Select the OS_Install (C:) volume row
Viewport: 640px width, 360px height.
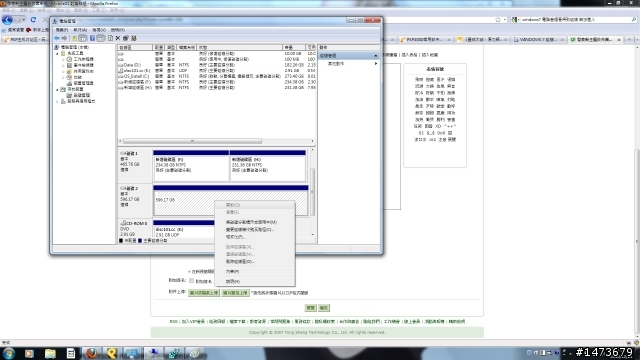pos(217,76)
